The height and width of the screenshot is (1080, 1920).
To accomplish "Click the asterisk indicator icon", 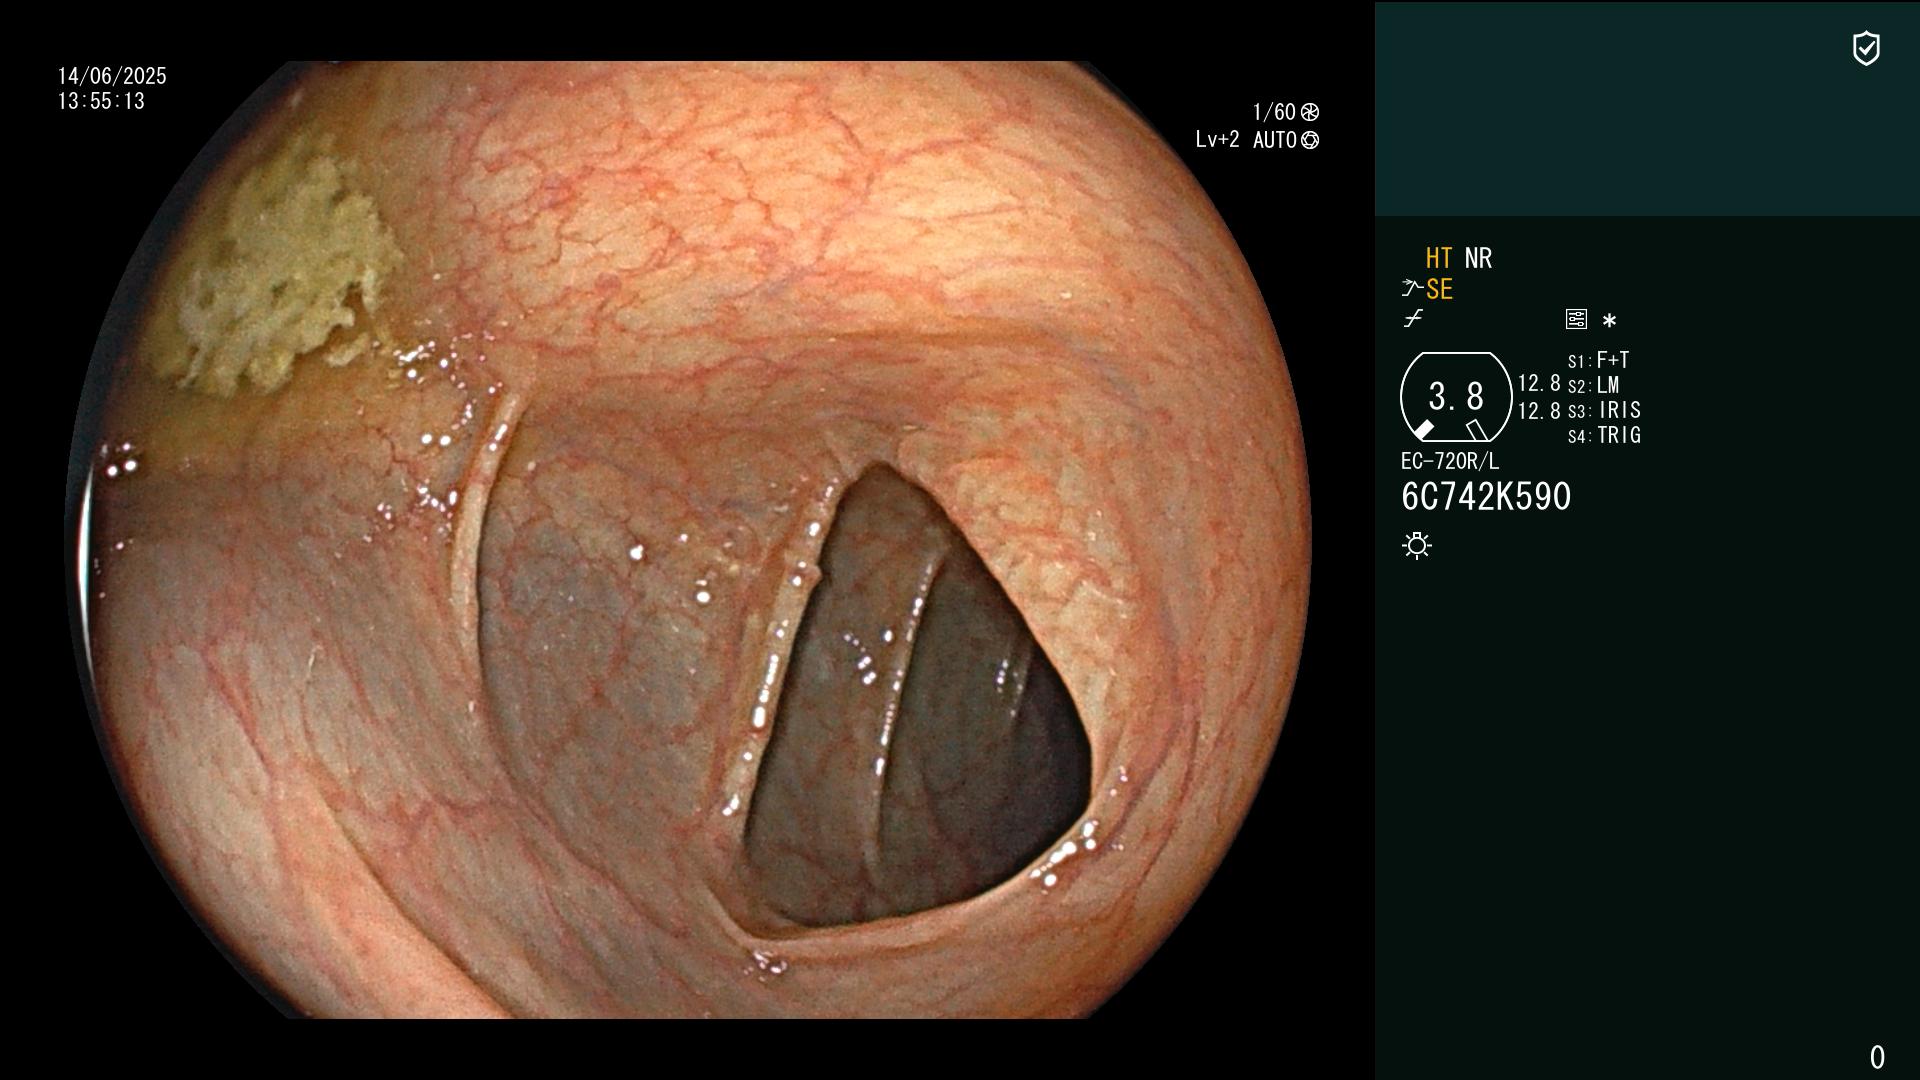I will [x=1609, y=320].
